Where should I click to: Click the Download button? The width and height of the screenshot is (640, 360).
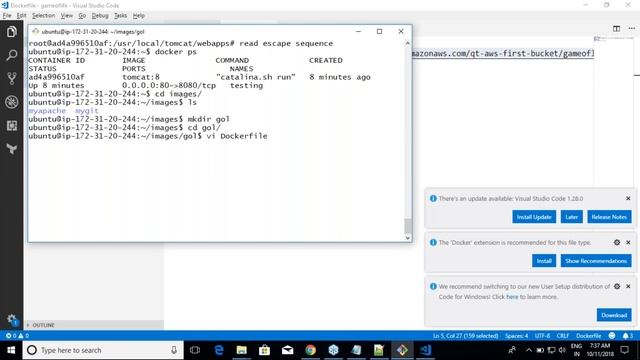tap(614, 315)
